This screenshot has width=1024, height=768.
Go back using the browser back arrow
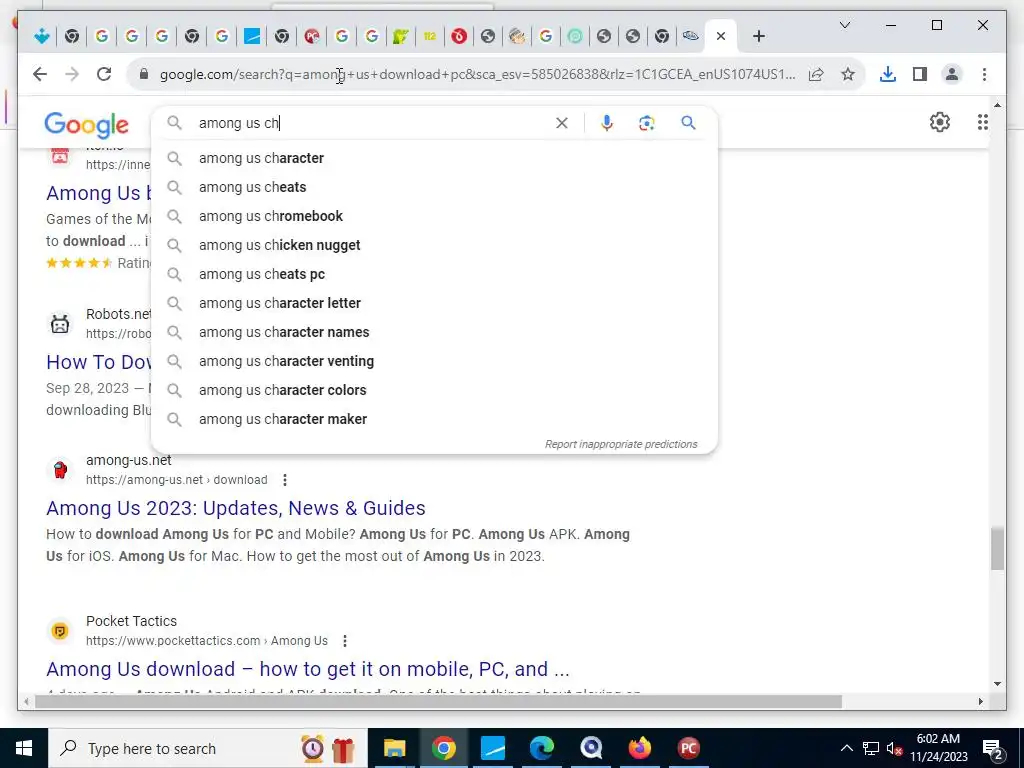pyautogui.click(x=40, y=74)
